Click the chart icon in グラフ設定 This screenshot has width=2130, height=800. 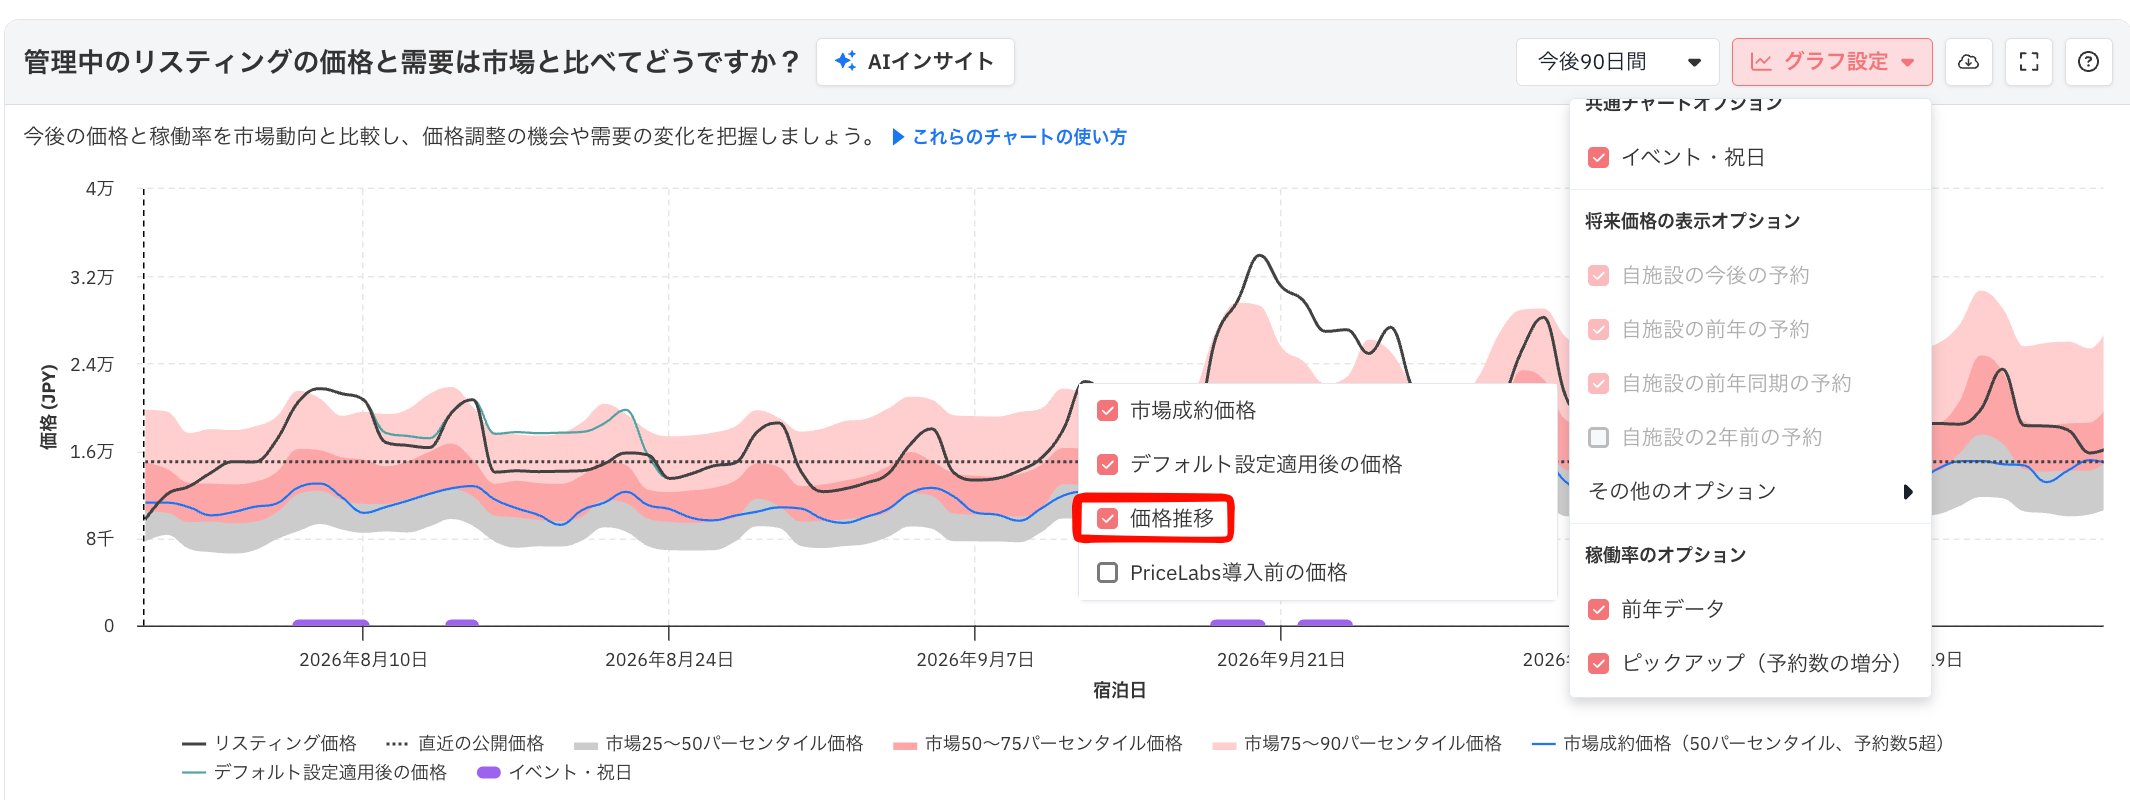pos(1761,62)
